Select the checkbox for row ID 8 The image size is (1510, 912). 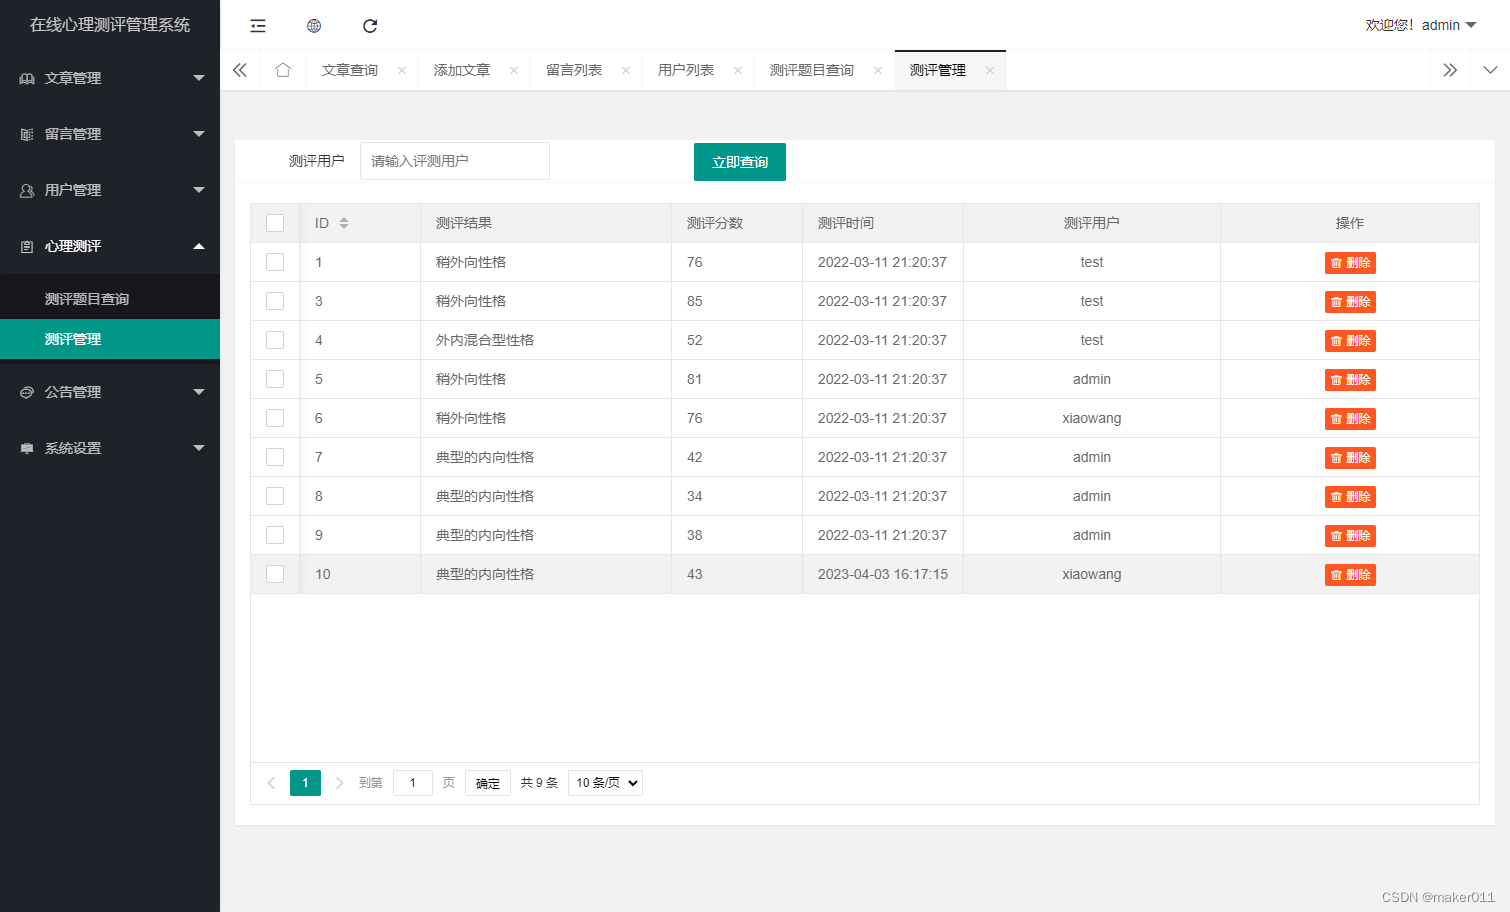pos(275,496)
